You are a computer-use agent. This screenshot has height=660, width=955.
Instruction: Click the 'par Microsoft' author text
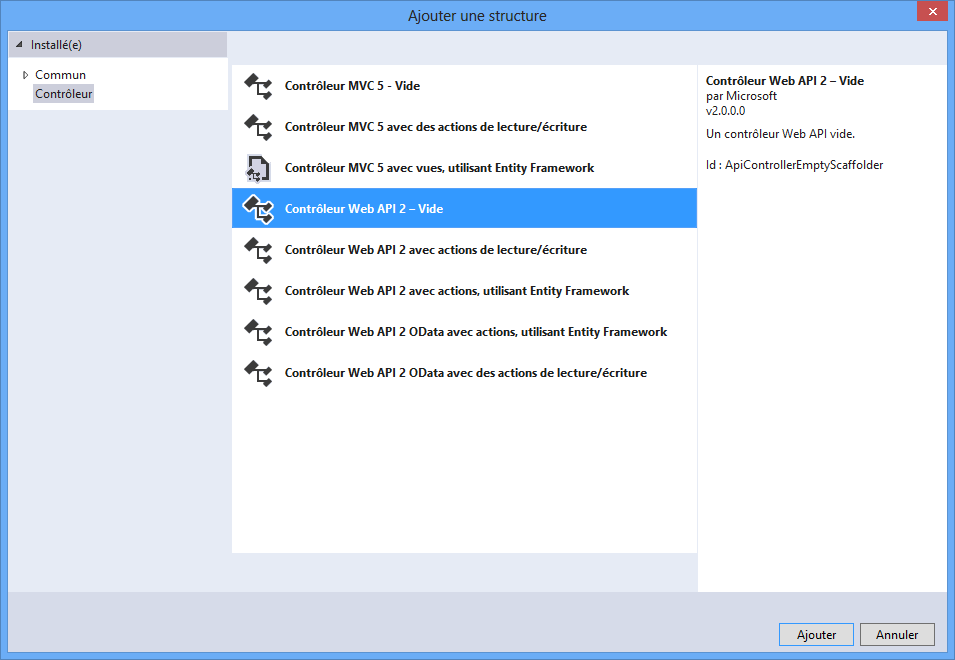(741, 96)
